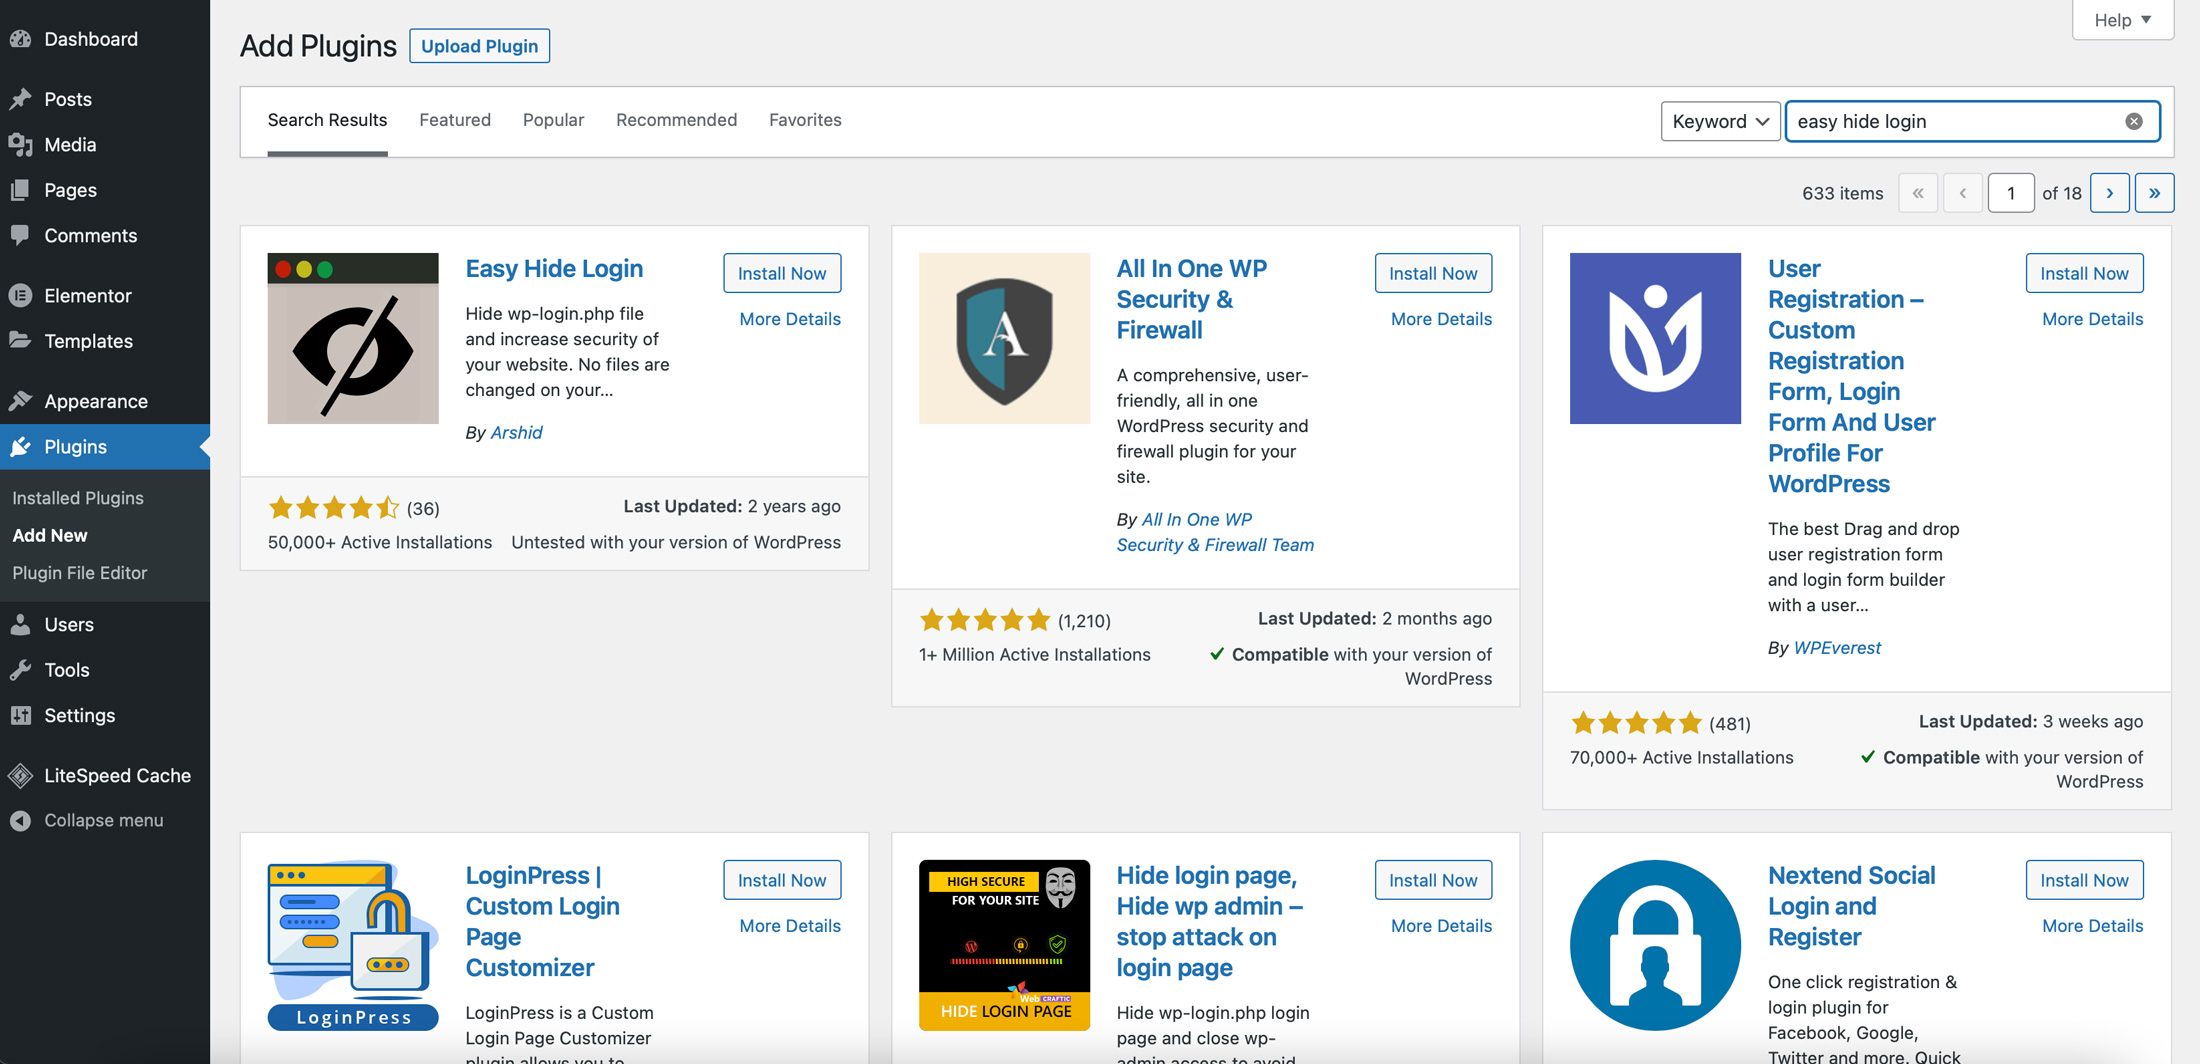Click the Comments speech bubble icon
The height and width of the screenshot is (1064, 2200).
pyautogui.click(x=20, y=235)
